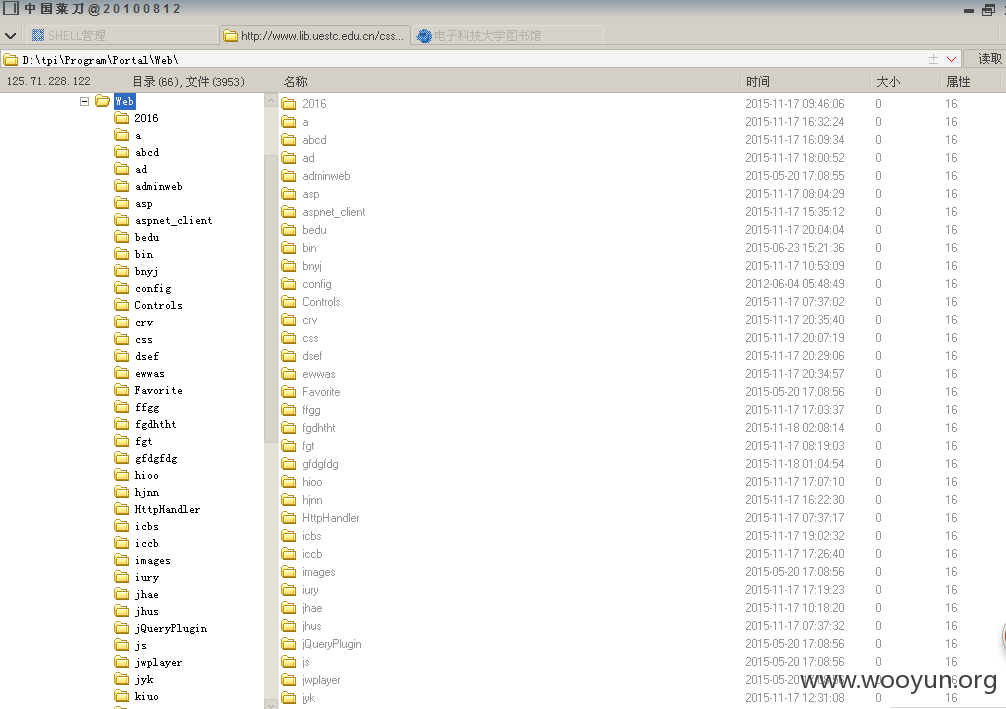Select the gfdgfdg folder in tree

(156, 458)
